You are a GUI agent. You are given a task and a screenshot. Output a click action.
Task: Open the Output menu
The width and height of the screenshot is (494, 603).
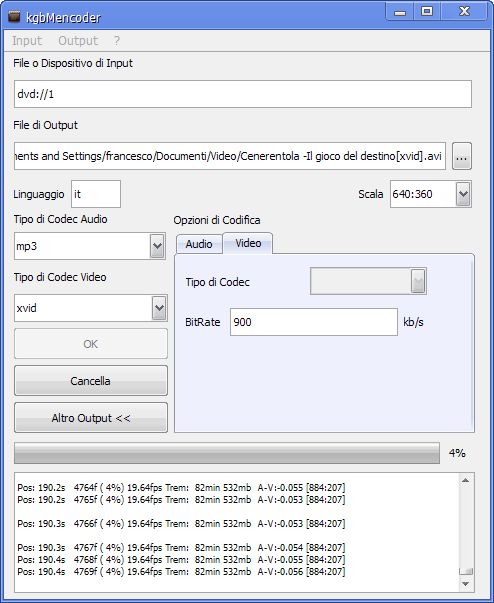coord(78,40)
